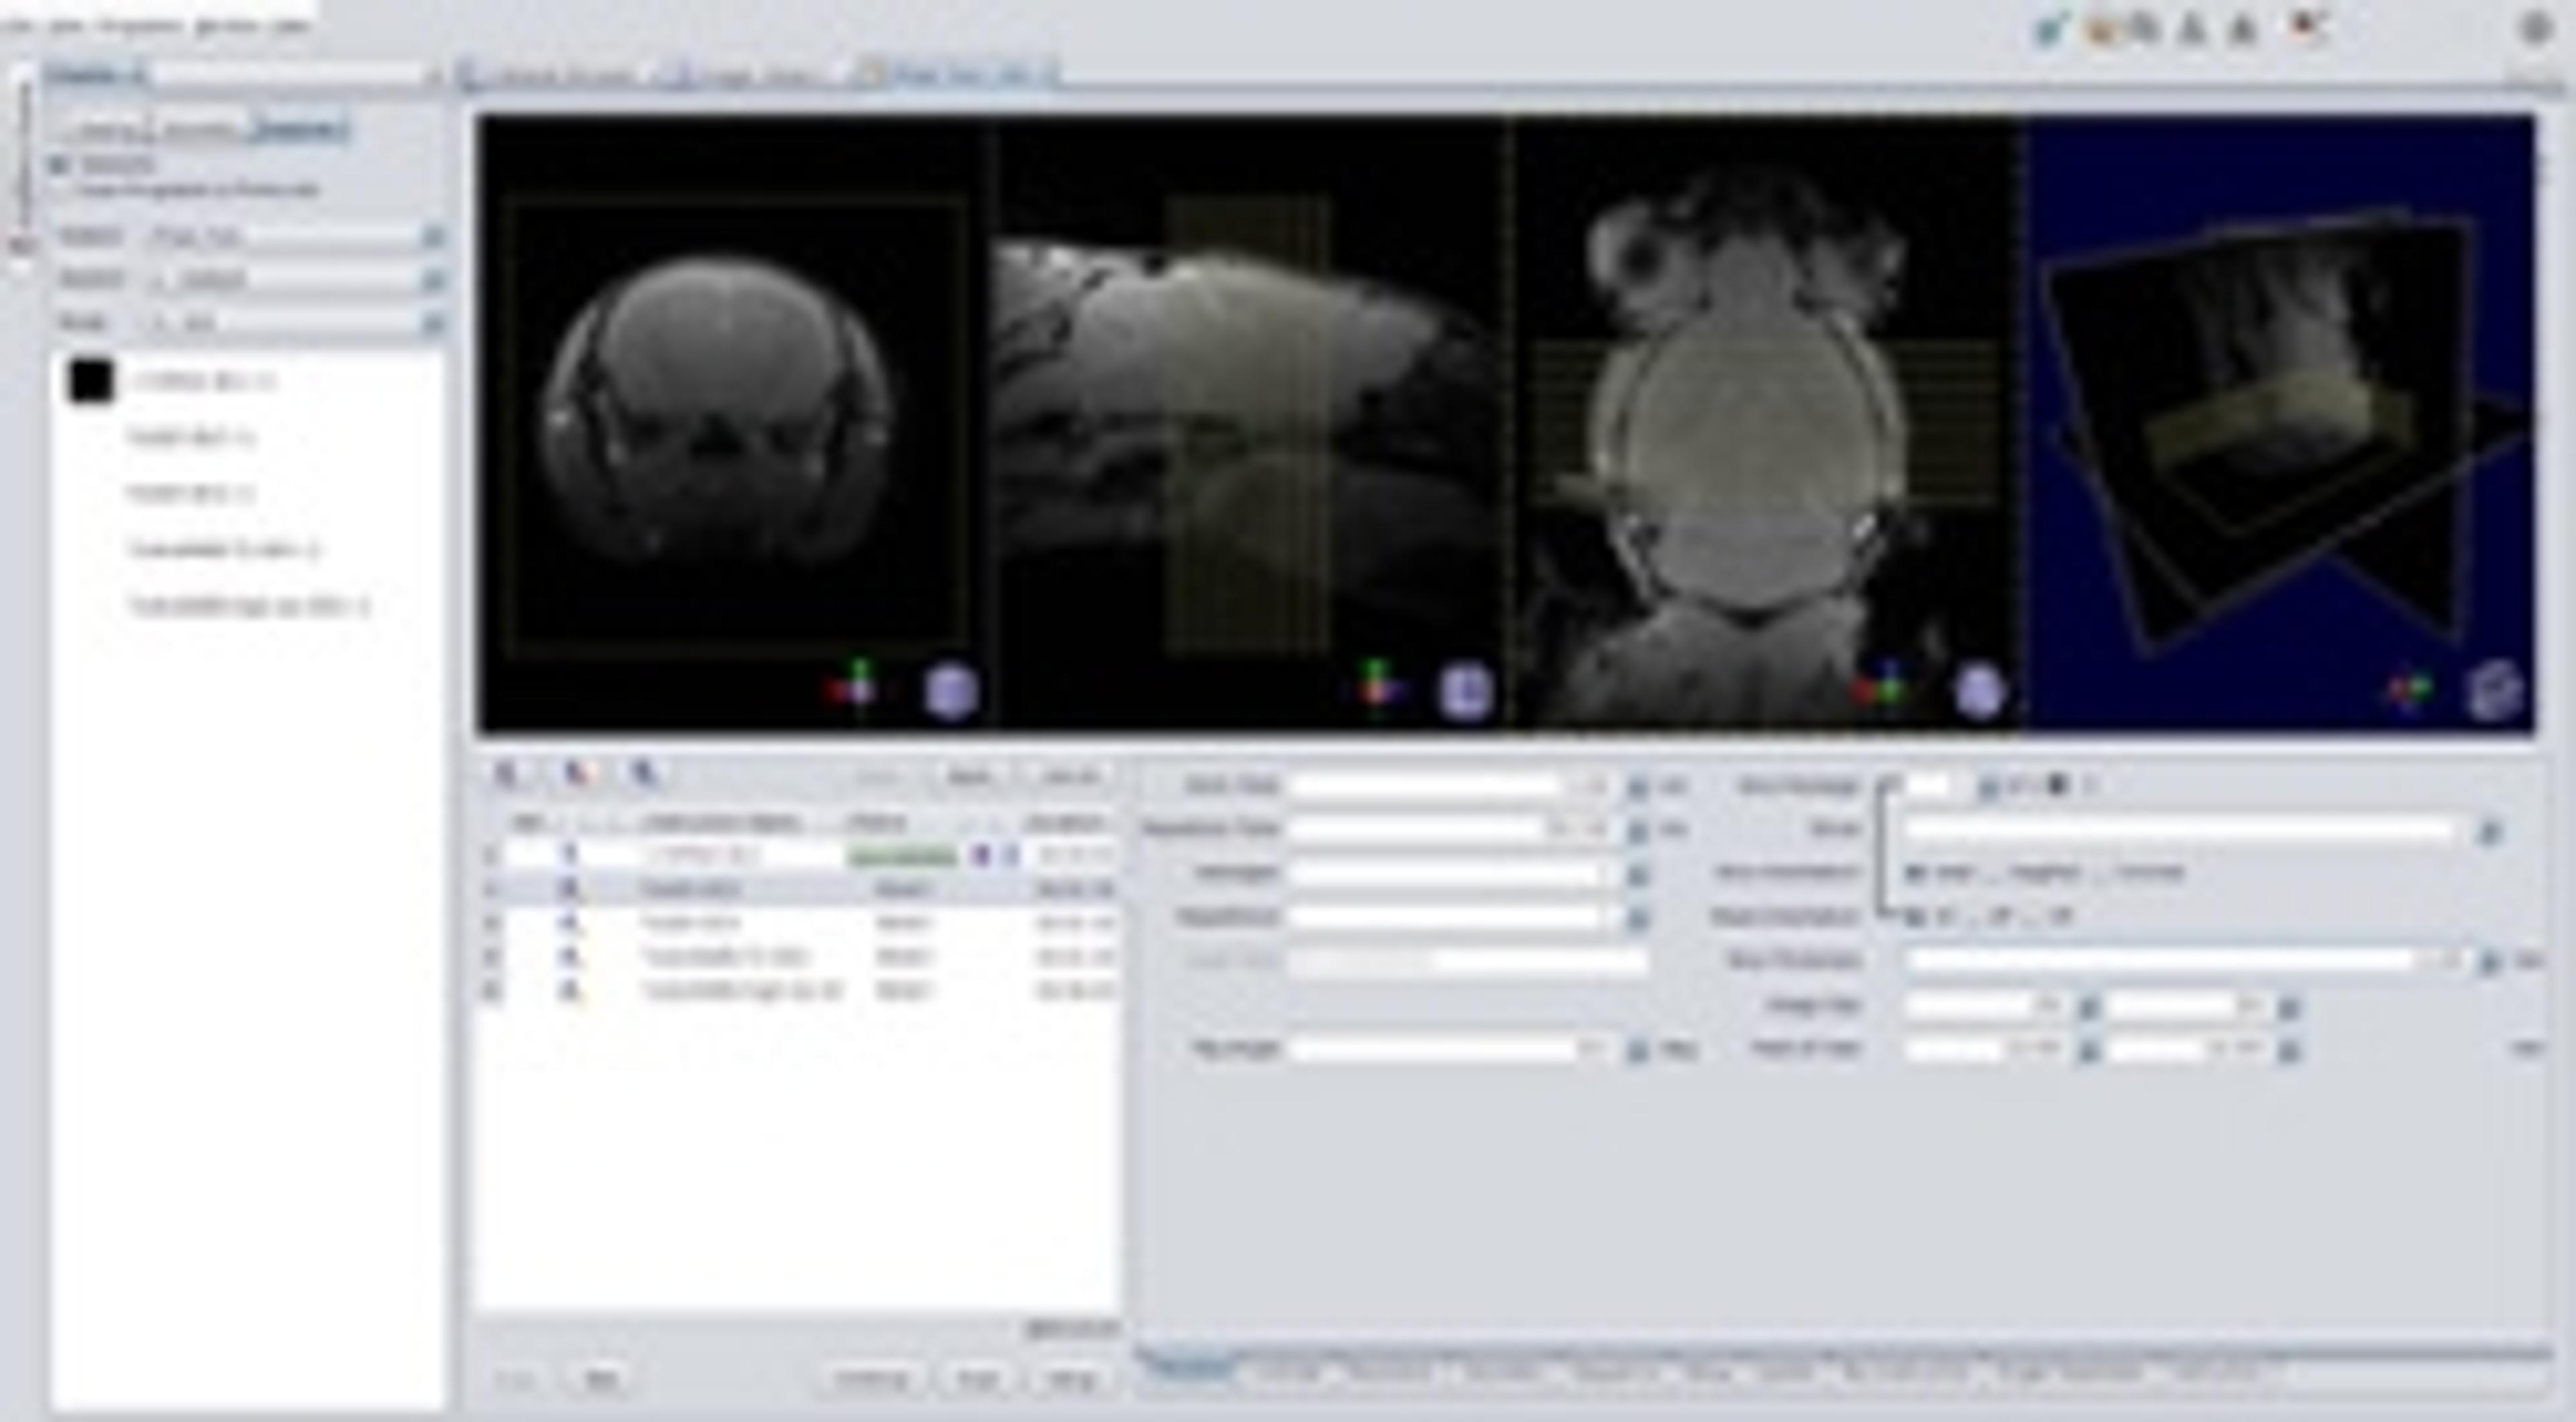Click the orientation axes icon in the sagittal viewport
Screen dimensions: 2576x1422
click(1379, 687)
